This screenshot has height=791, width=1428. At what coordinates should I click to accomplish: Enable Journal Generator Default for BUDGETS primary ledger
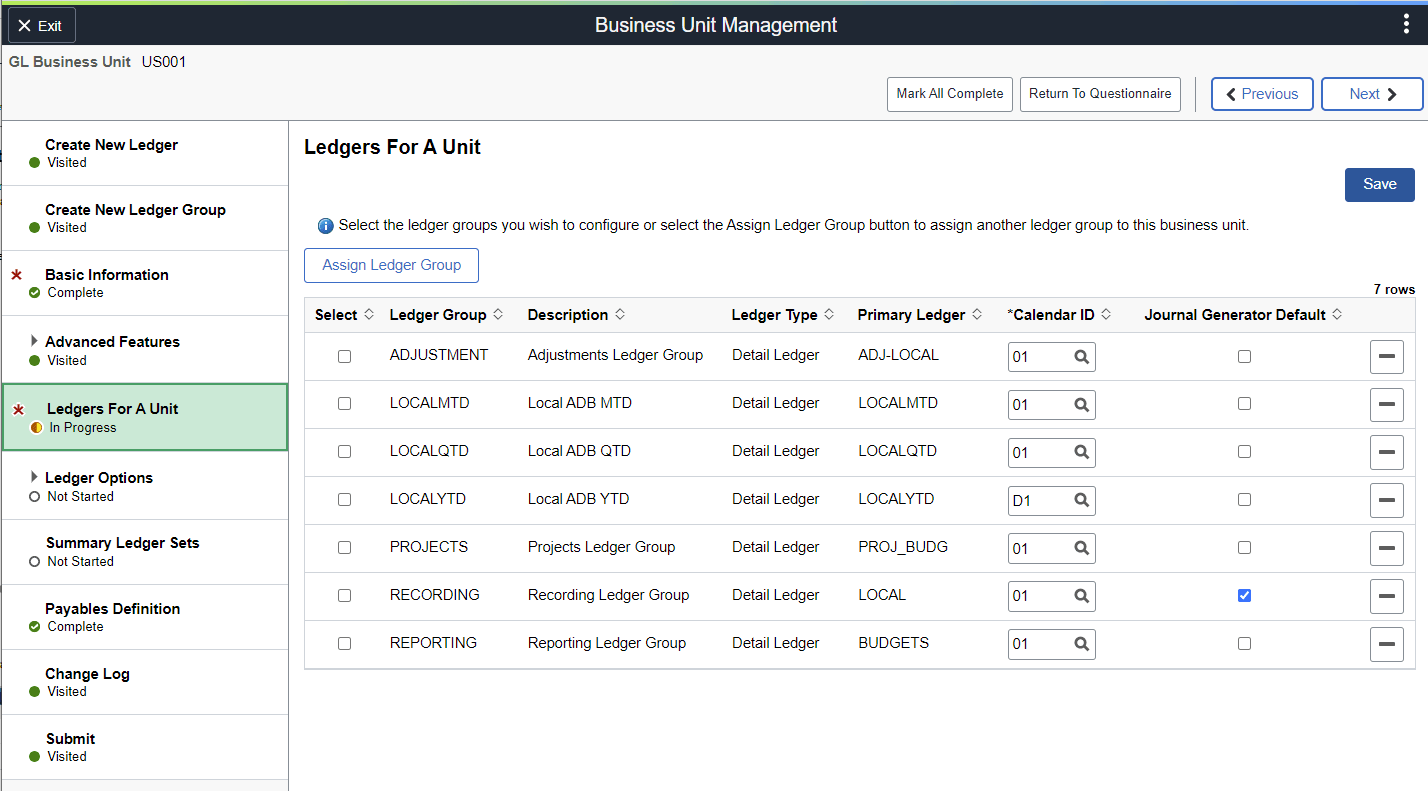(x=1244, y=643)
